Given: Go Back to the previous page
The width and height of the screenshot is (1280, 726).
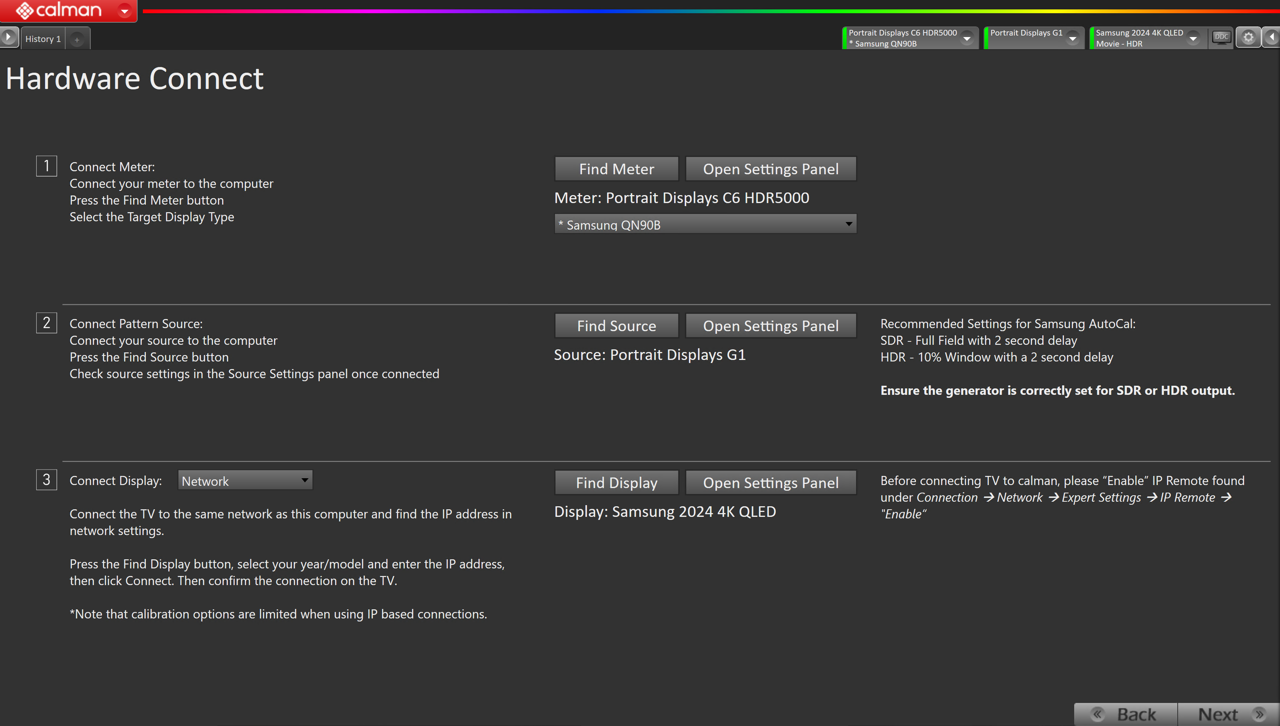Looking at the screenshot, I should [x=1125, y=714].
